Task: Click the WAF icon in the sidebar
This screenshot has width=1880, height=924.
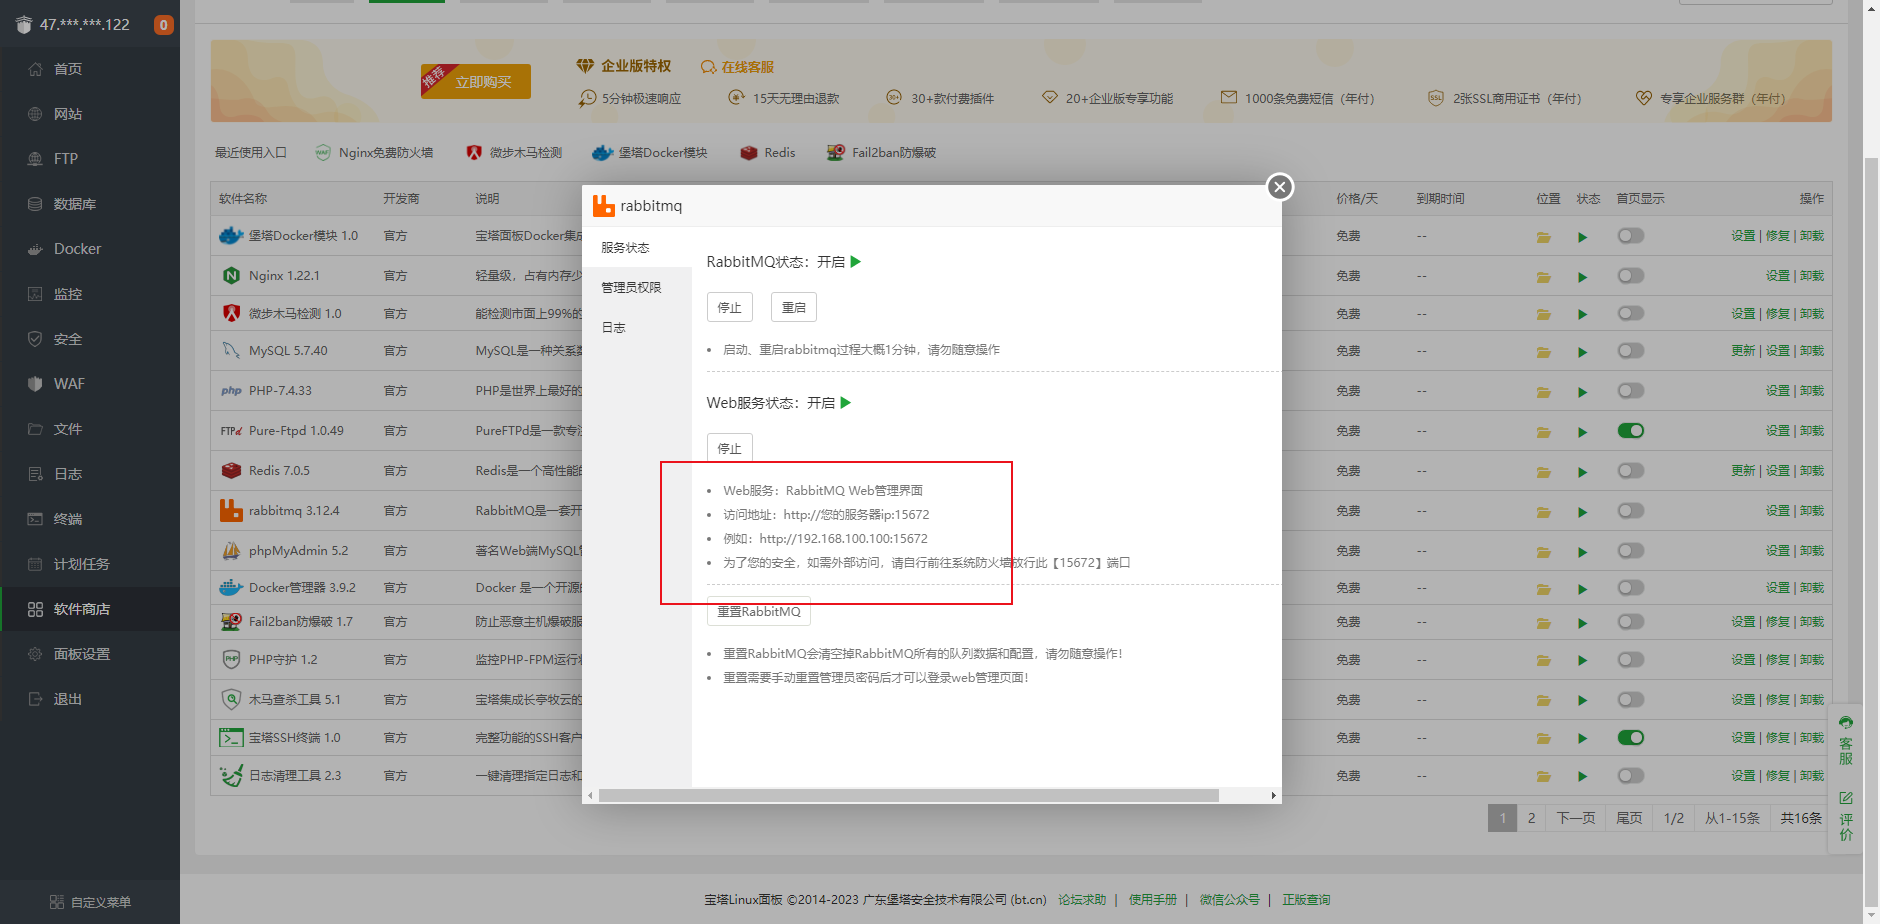Action: tap(35, 384)
